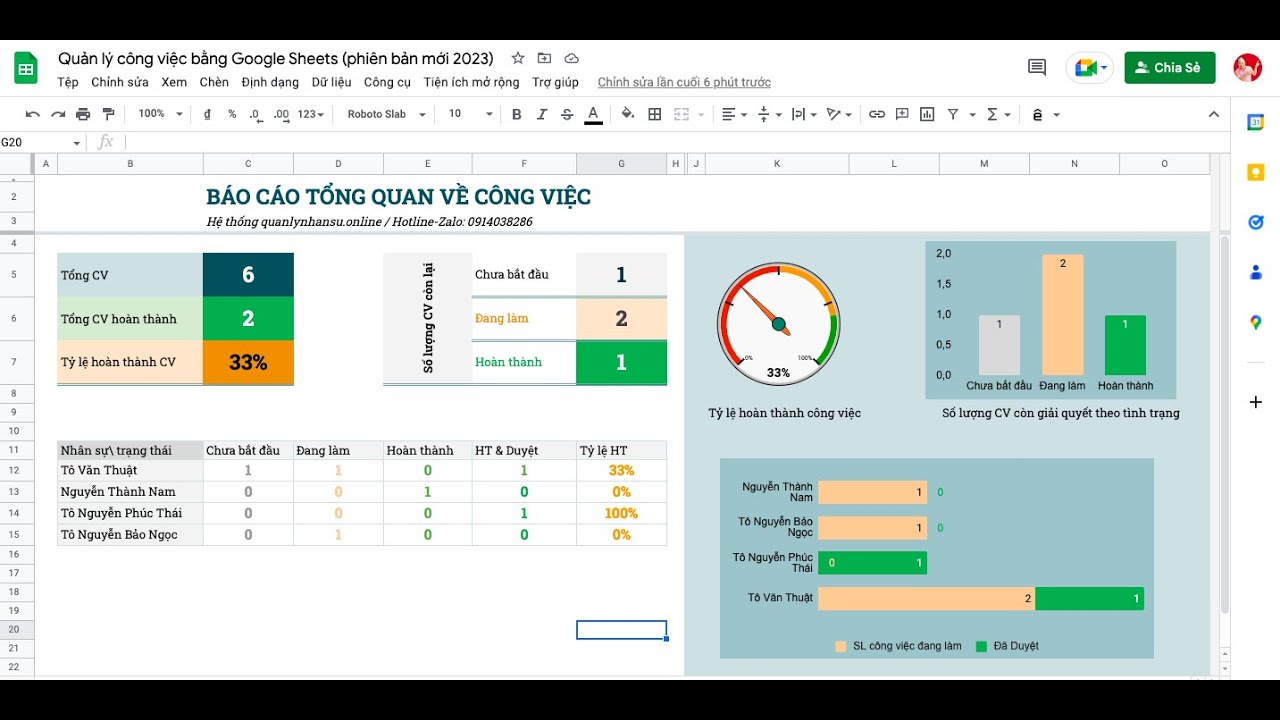Open the Chỉnh sửa menu
The image size is (1280, 720).
tap(120, 82)
